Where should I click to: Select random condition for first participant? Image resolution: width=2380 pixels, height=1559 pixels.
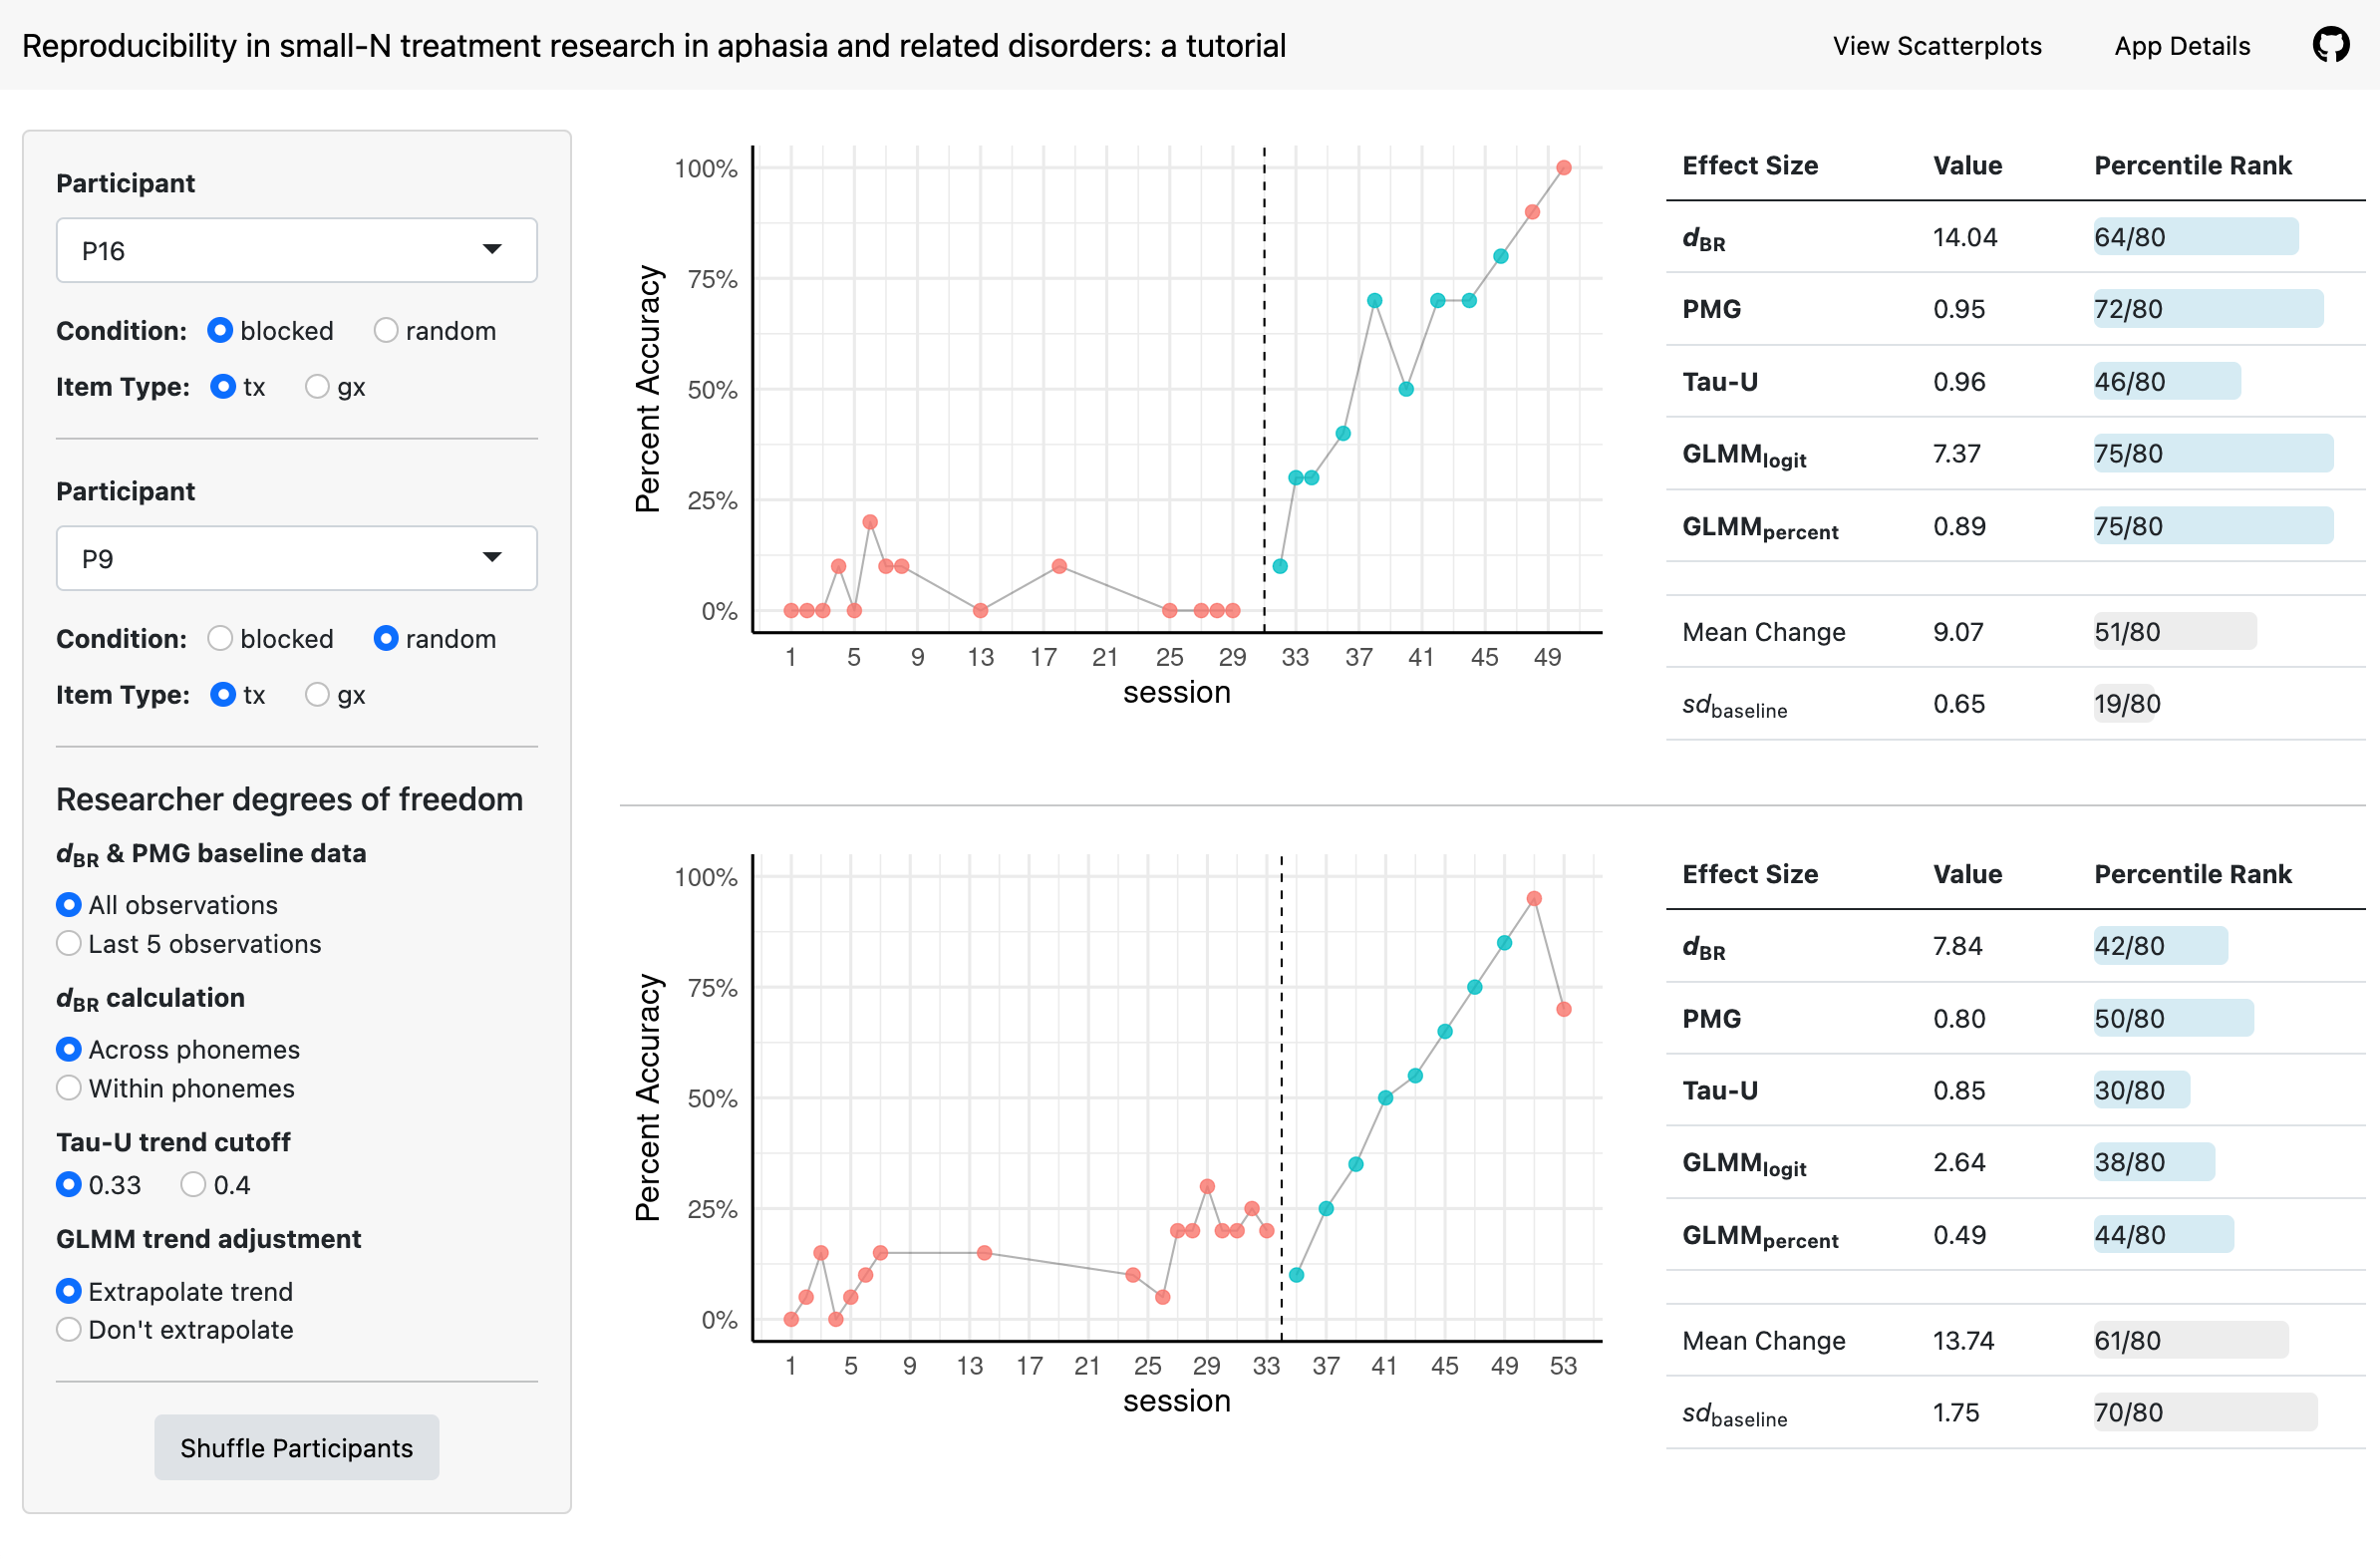point(386,331)
